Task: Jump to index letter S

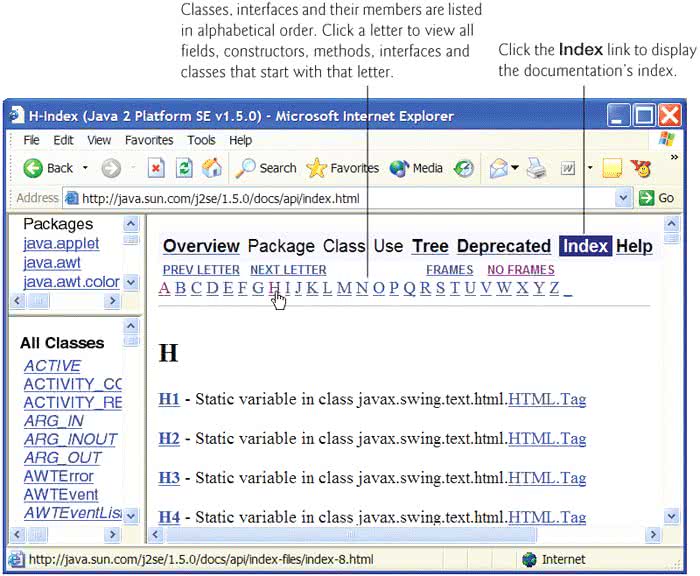Action: coord(440,288)
